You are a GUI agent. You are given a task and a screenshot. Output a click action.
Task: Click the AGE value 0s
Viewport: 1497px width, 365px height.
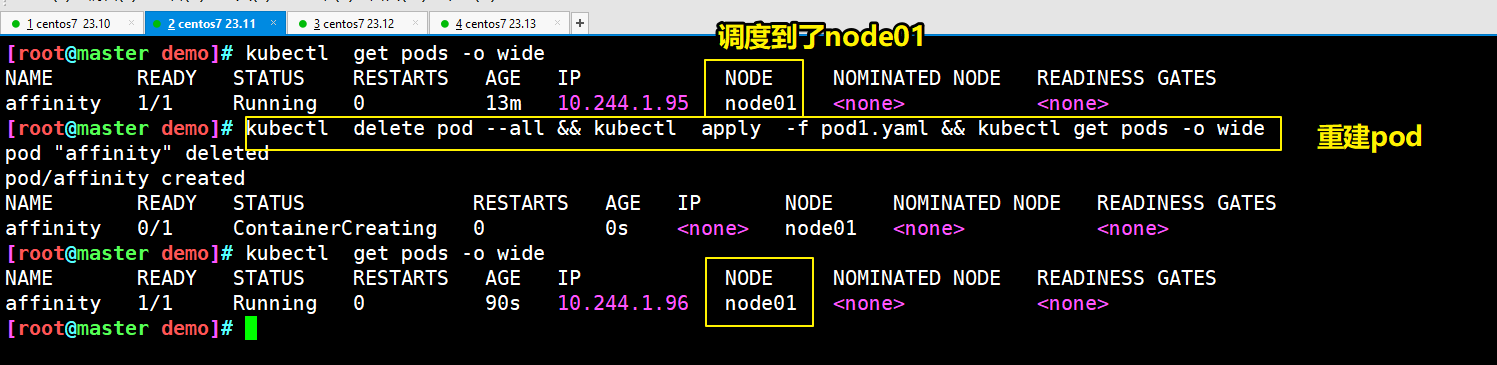coord(617,228)
